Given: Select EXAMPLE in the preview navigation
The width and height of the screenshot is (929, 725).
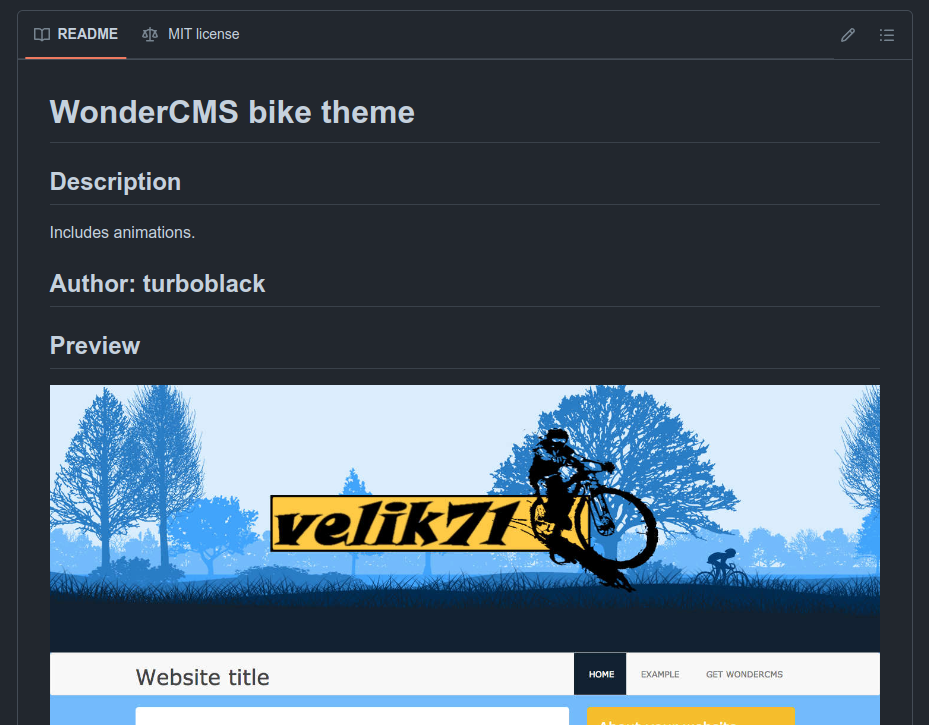Looking at the screenshot, I should click(x=660, y=674).
